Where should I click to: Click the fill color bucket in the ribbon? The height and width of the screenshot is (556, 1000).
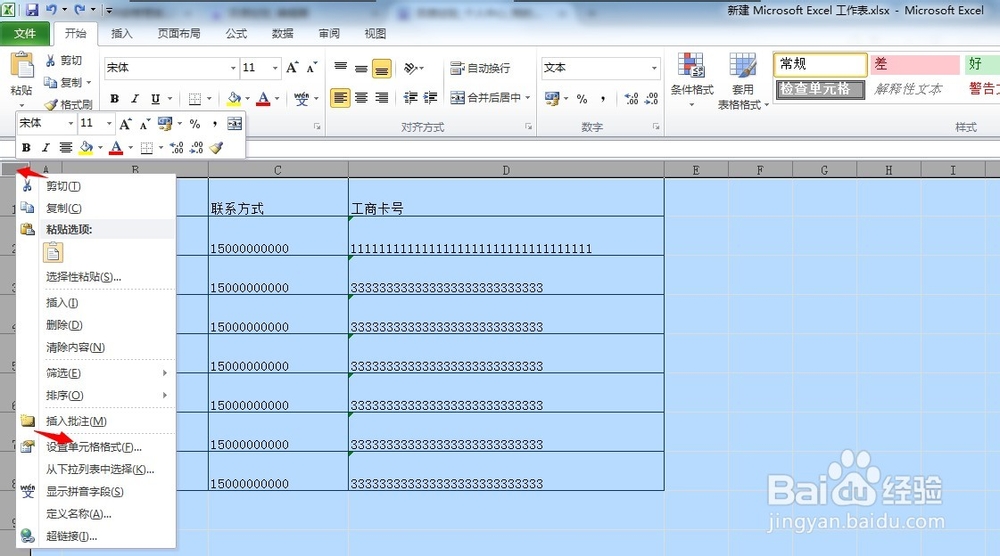(x=234, y=98)
